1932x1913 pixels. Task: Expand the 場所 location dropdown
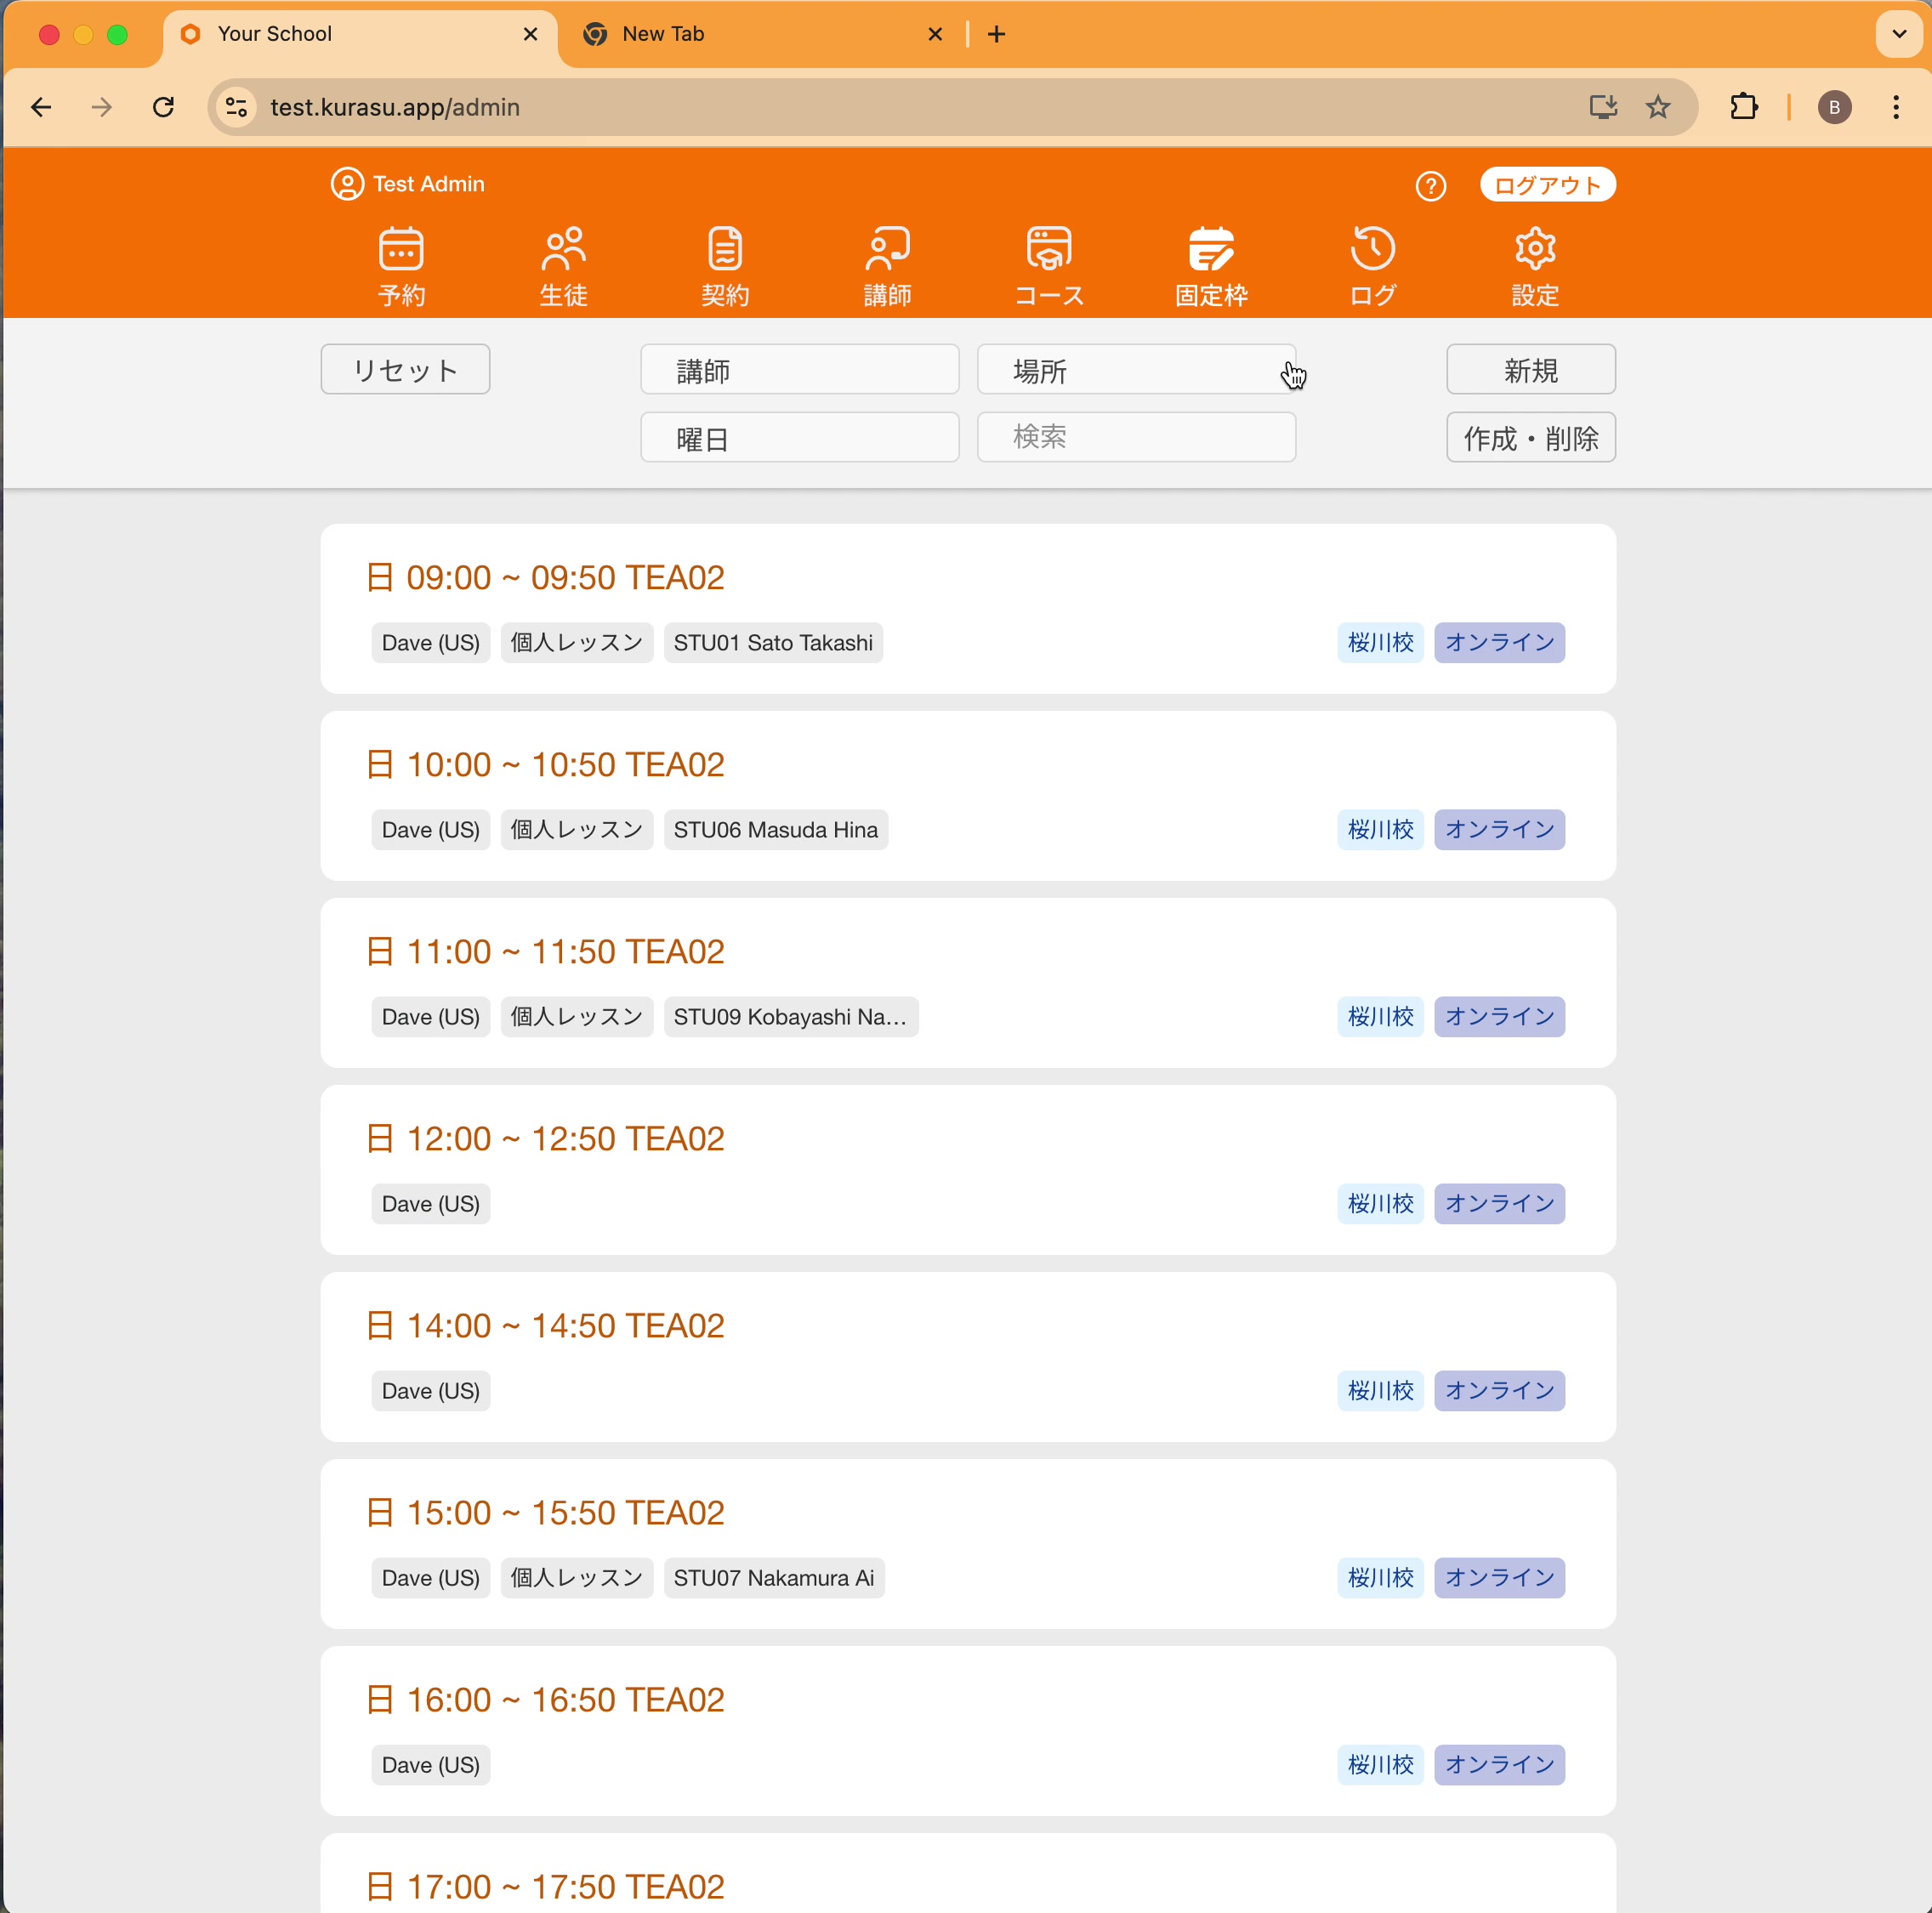[x=1136, y=370]
